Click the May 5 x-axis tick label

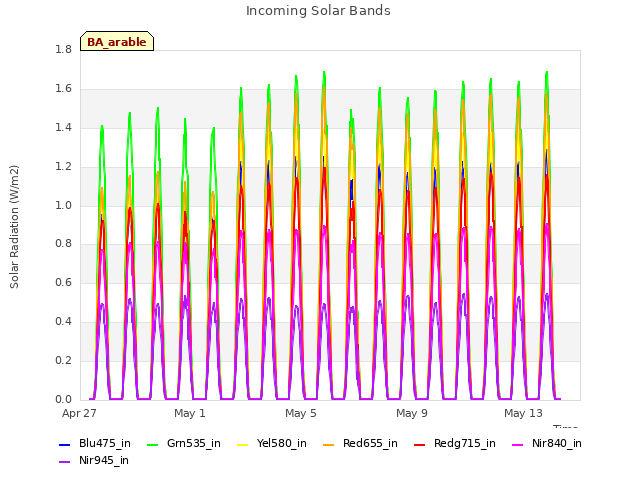click(301, 413)
